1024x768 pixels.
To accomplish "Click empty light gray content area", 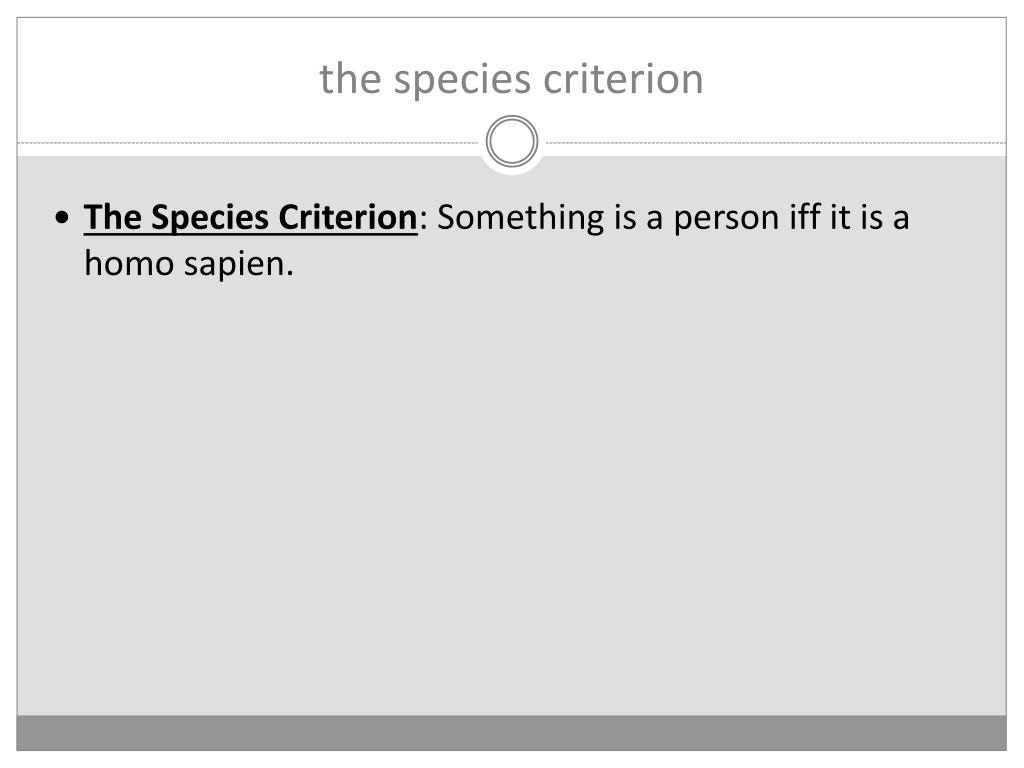I will point(511,496).
